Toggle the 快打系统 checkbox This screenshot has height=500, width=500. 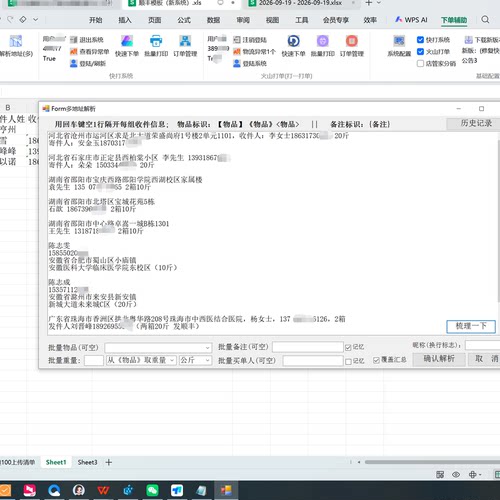pos(420,40)
